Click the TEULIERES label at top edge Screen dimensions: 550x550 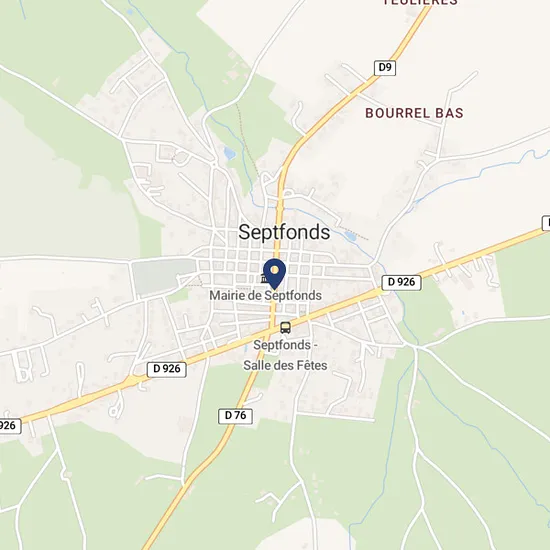point(420,2)
